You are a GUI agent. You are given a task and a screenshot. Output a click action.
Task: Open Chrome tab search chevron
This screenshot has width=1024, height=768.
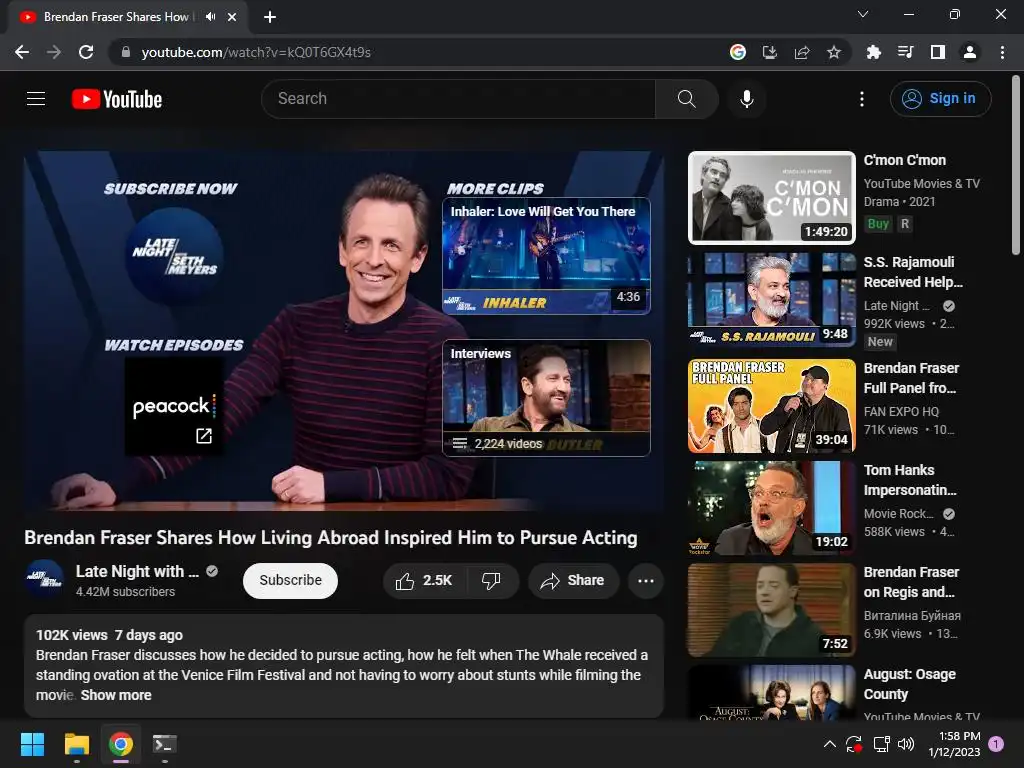tap(863, 14)
